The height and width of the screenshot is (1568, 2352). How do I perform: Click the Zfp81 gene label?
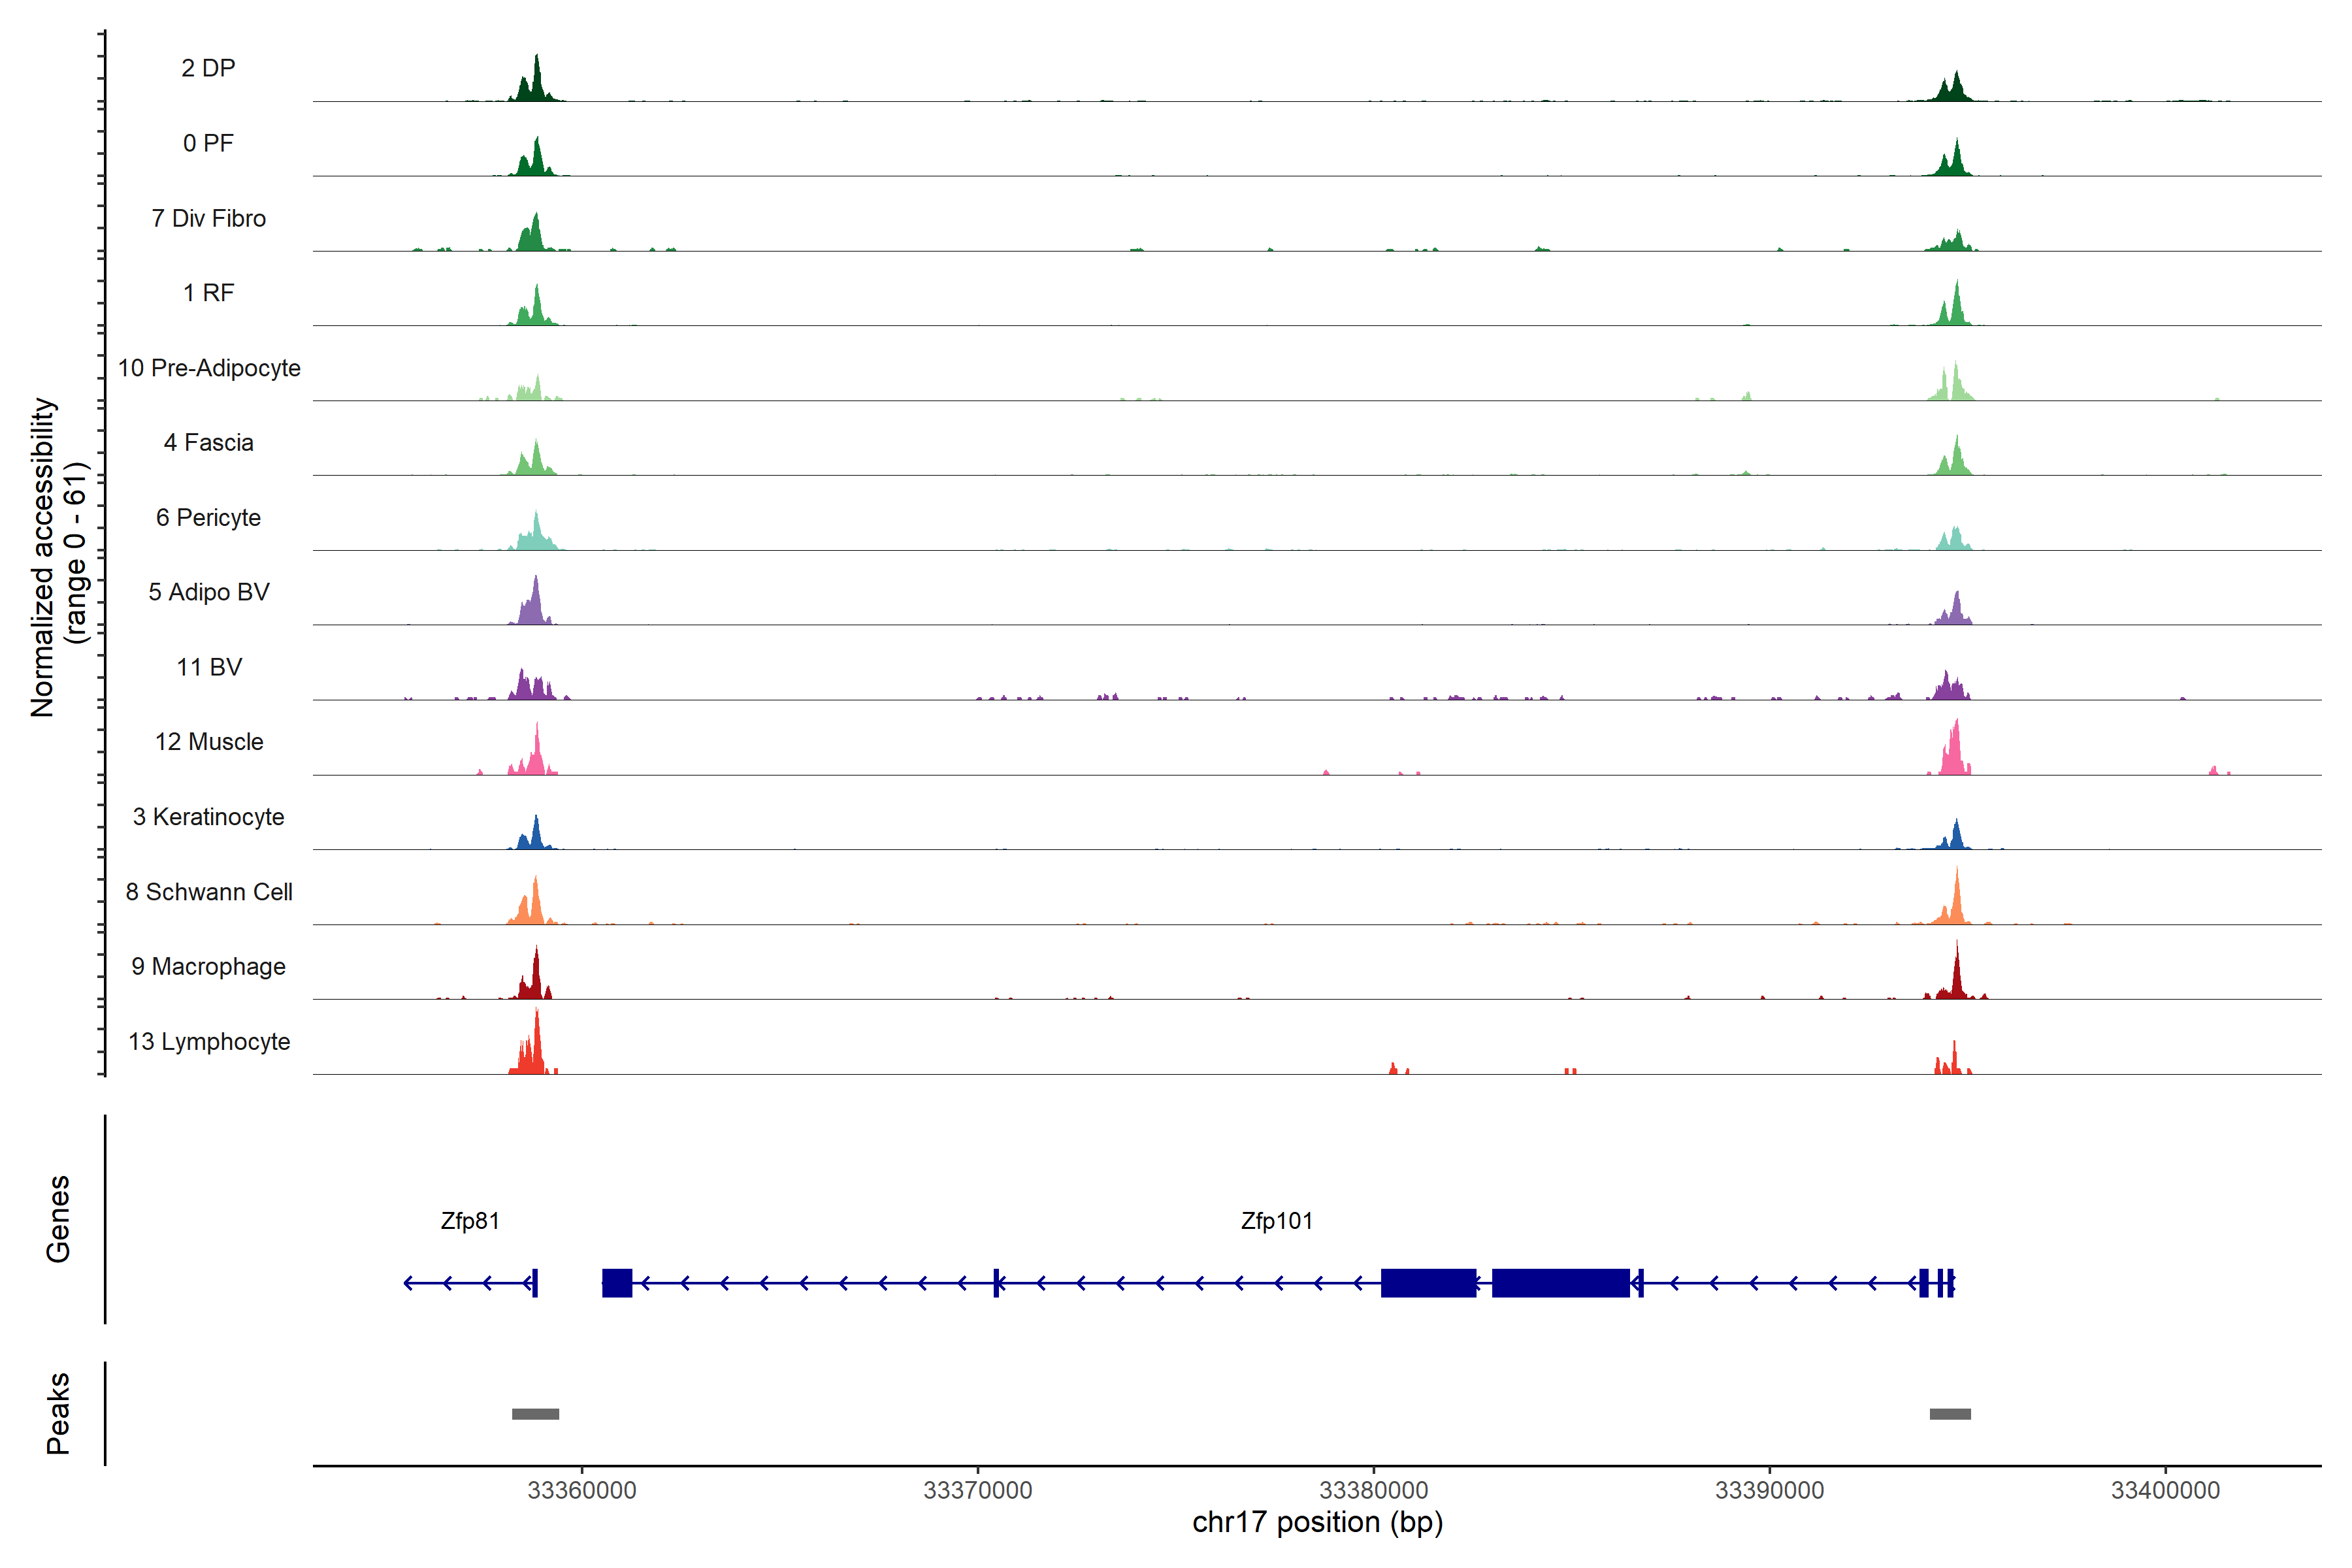[470, 1220]
